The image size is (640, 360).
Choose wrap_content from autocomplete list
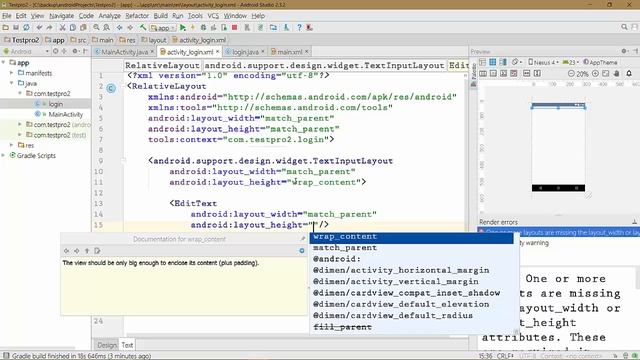click(411, 237)
